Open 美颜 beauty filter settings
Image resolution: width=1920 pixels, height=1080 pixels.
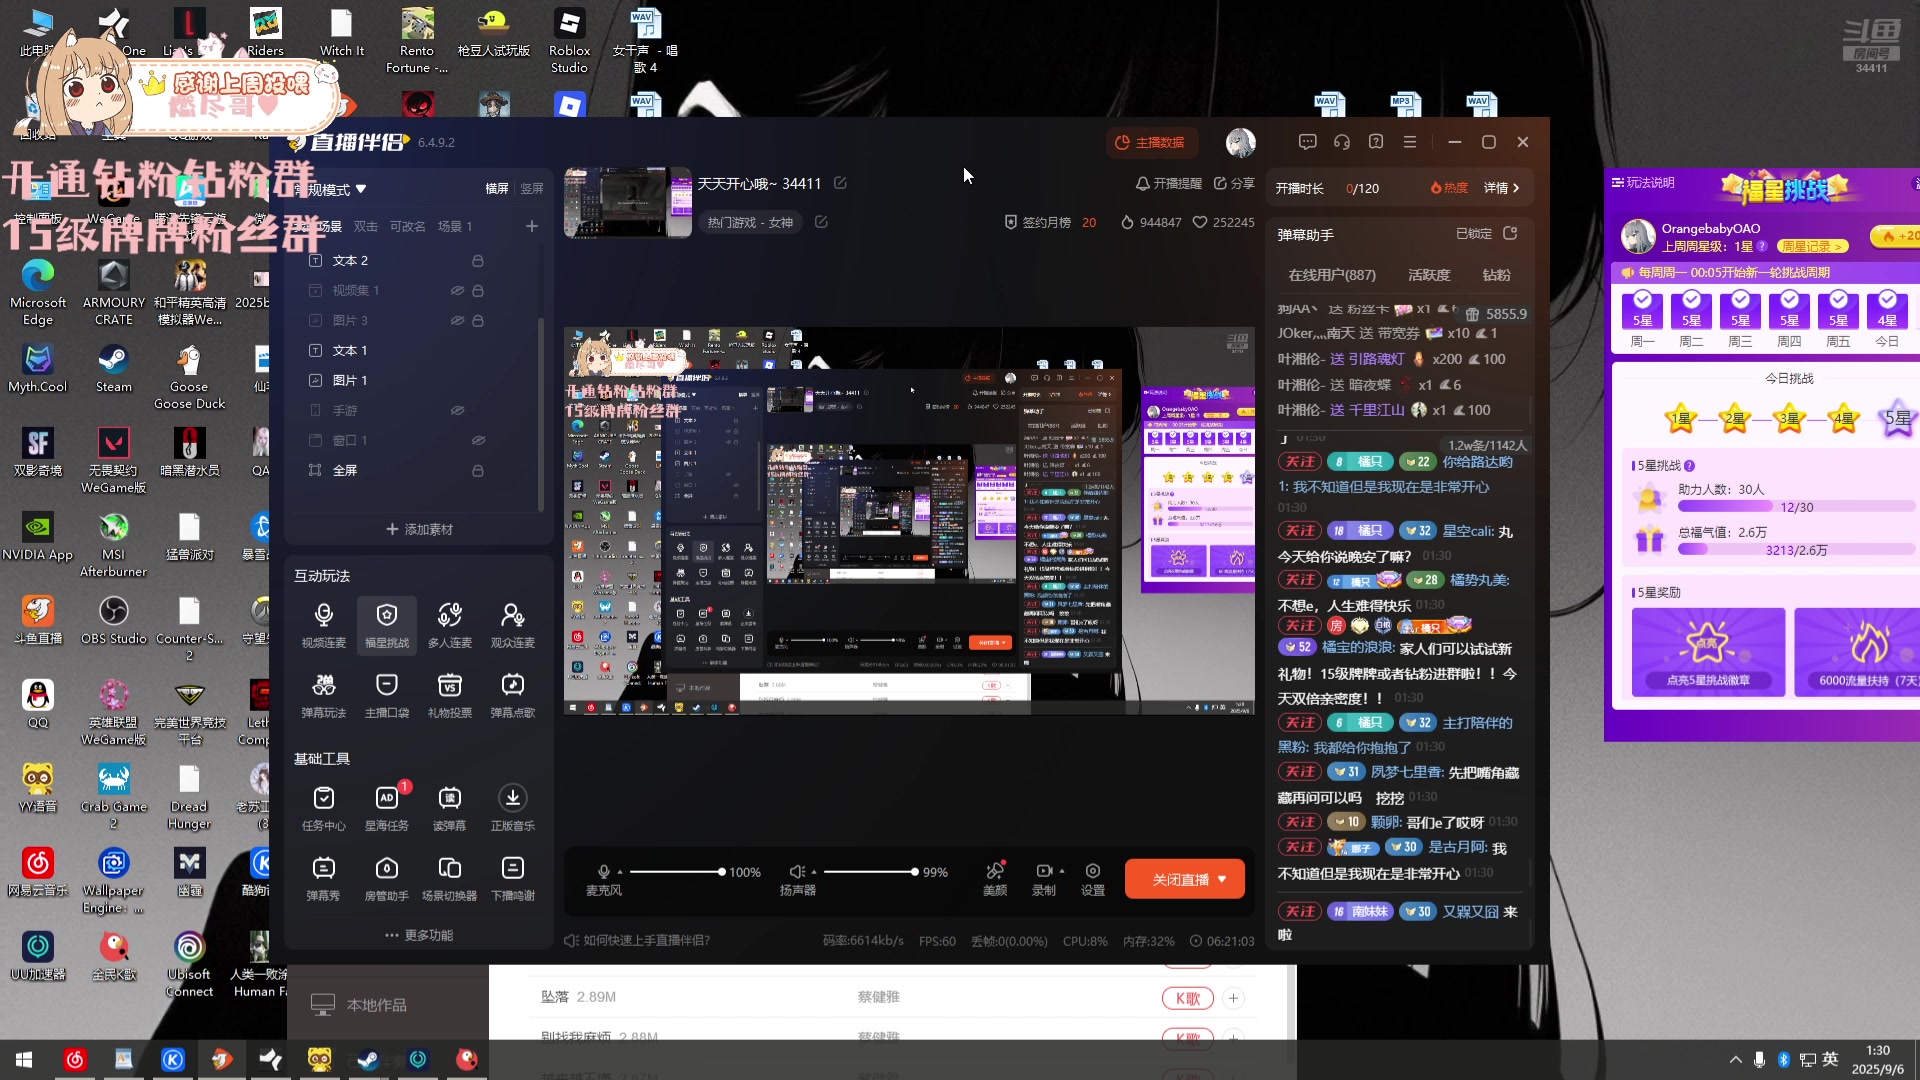[x=995, y=879]
